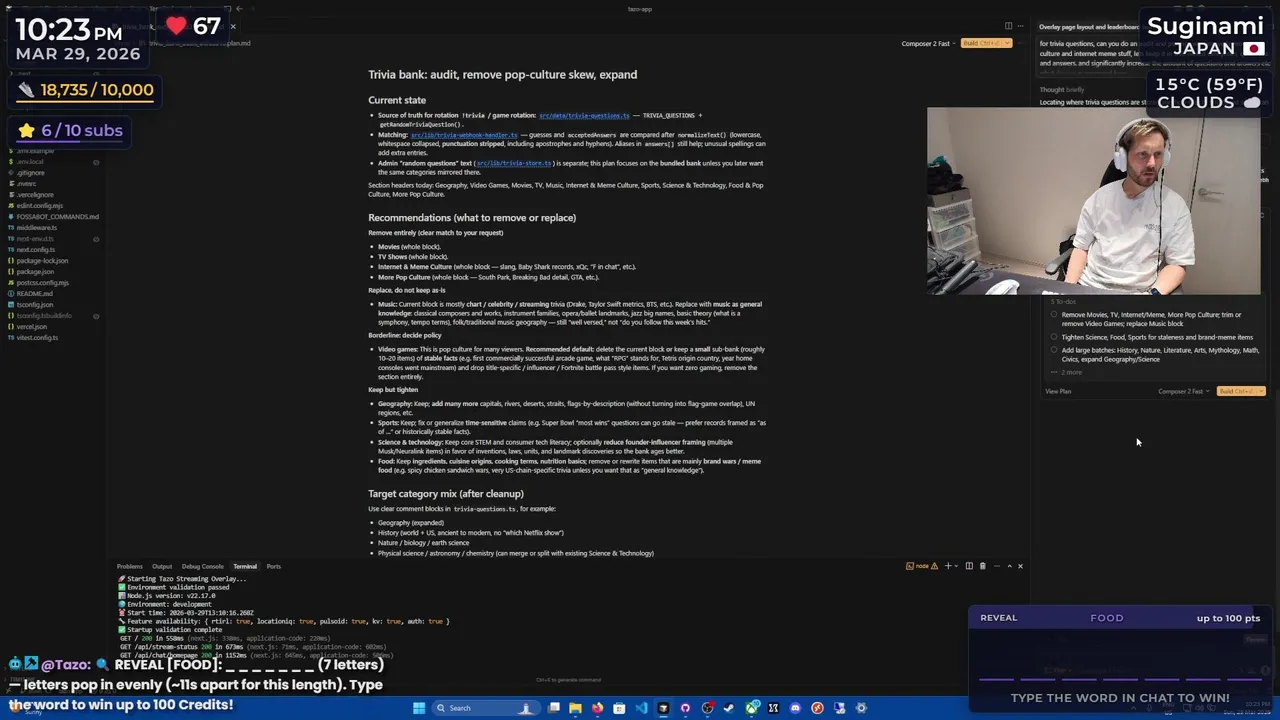Open Composer 2 Fast dropdown in chat panel
The image size is (1280, 720).
[1184, 391]
